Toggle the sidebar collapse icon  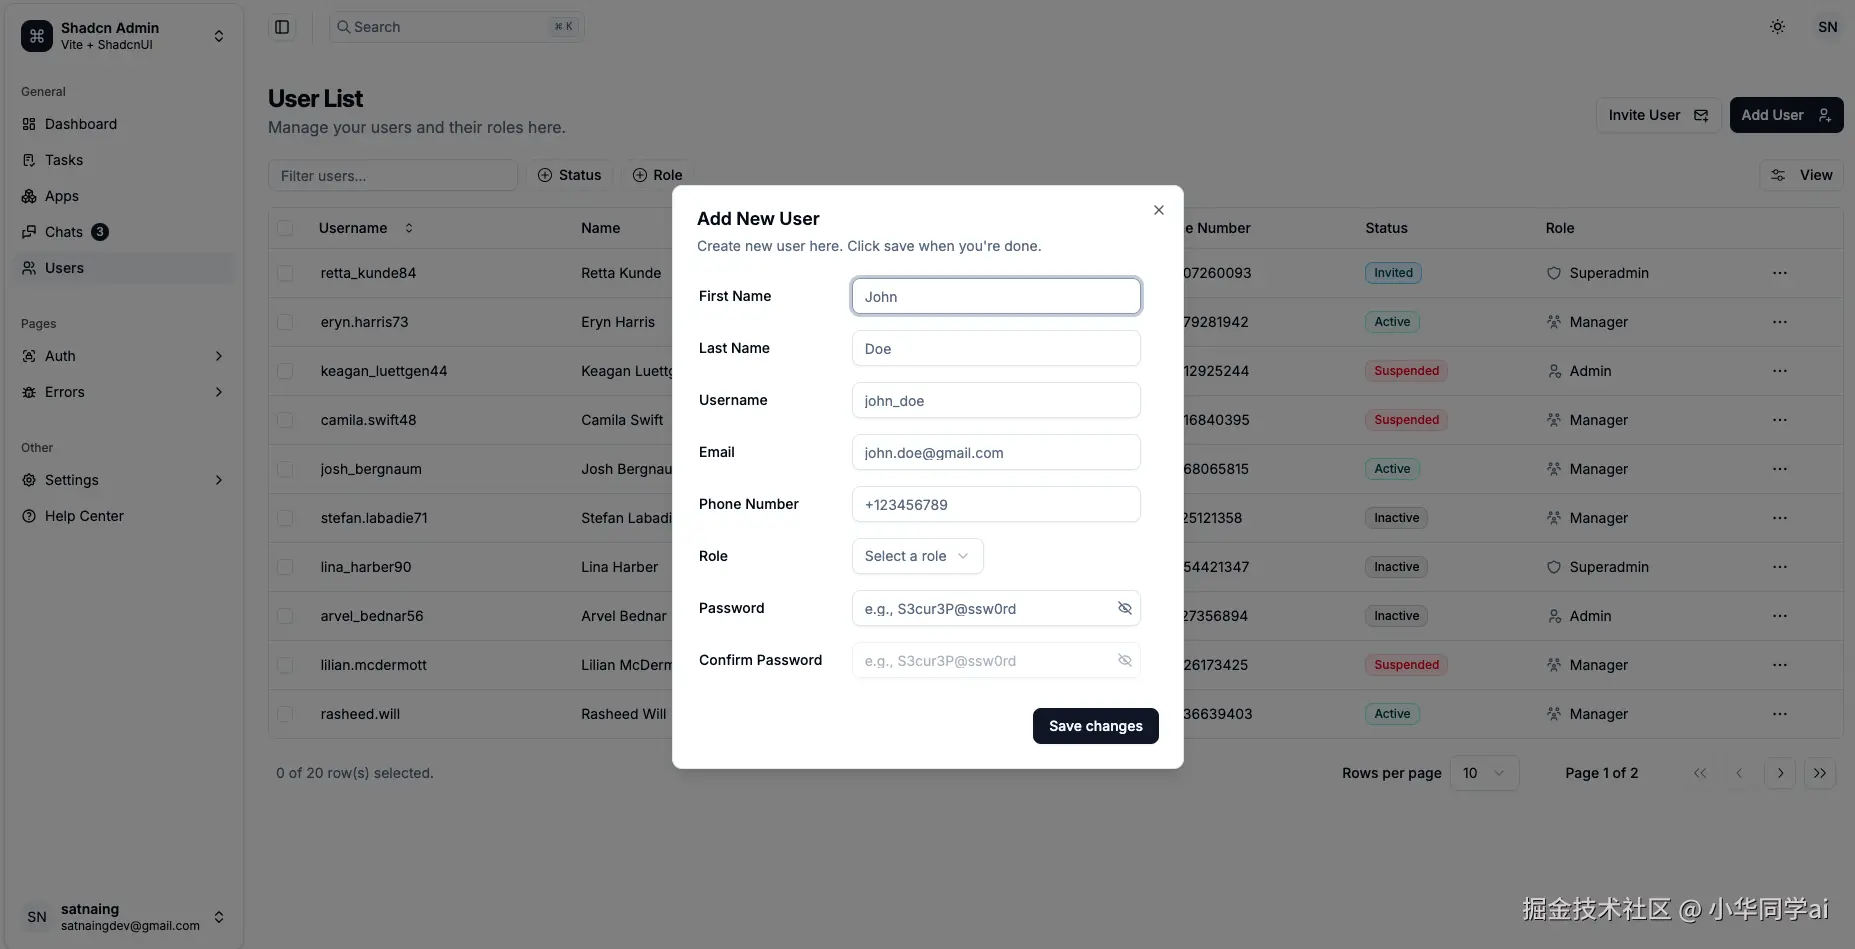(282, 27)
